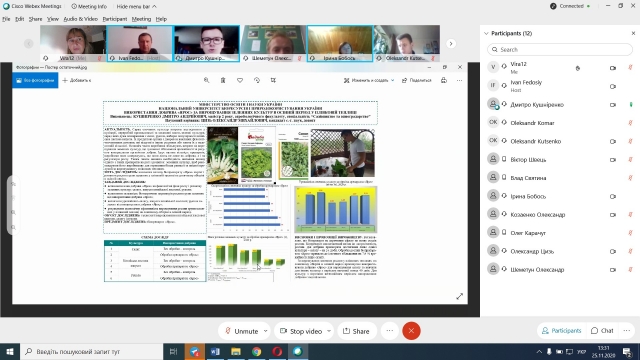Open Opera browser from the taskbar
640x360 pixels.
277,351
